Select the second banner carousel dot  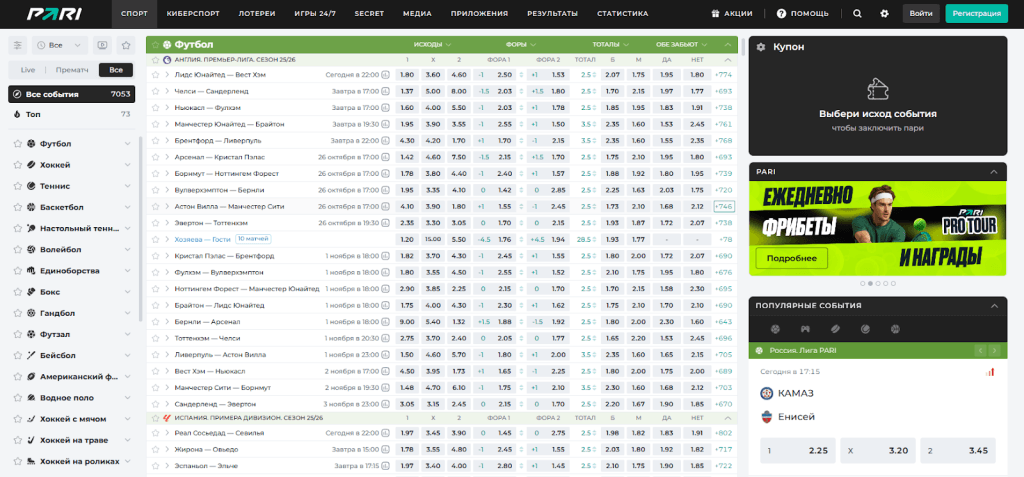[870, 284]
